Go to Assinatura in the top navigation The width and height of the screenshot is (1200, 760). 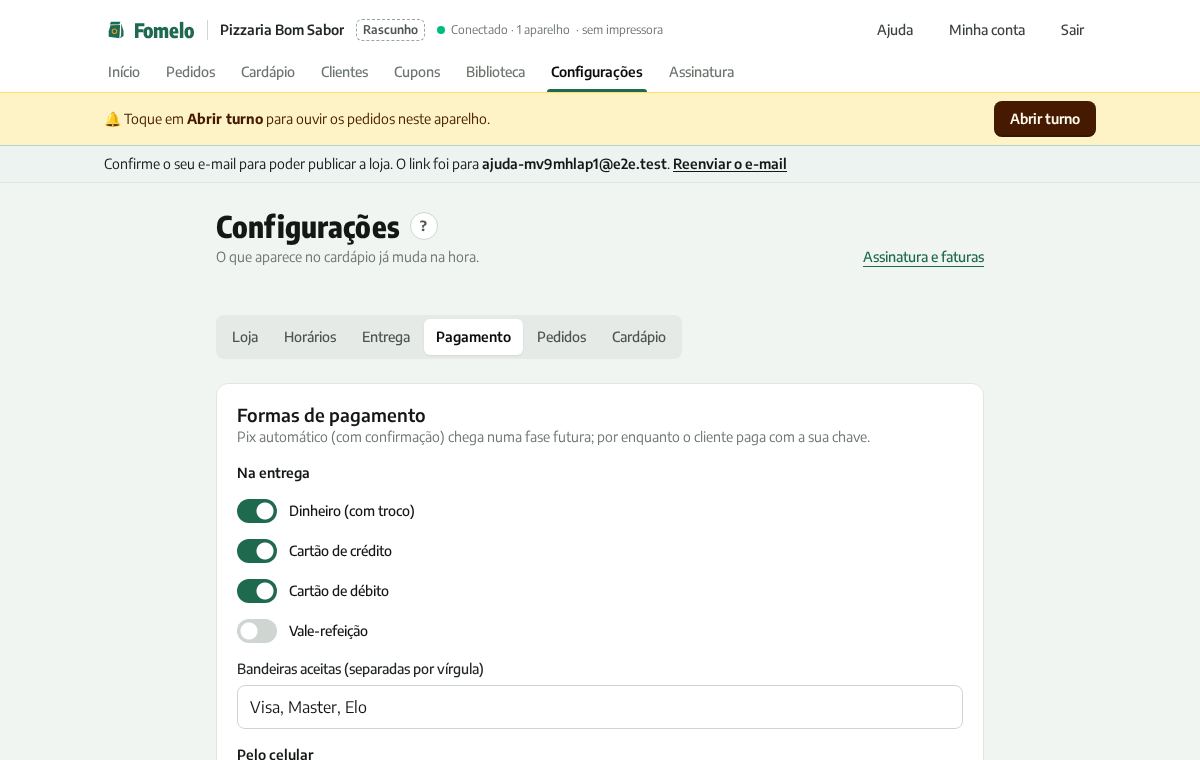(x=702, y=72)
